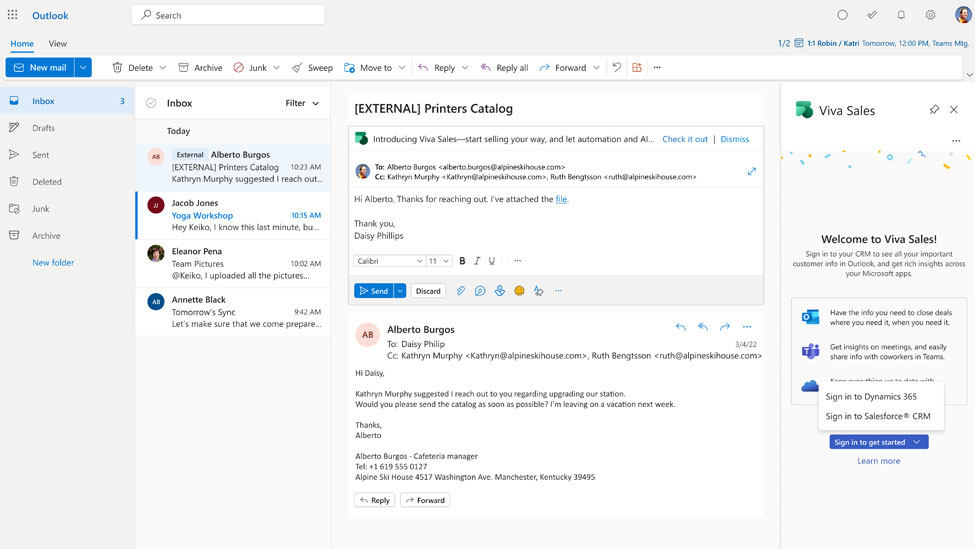
Task: Switch to the Home tab
Action: coord(22,44)
